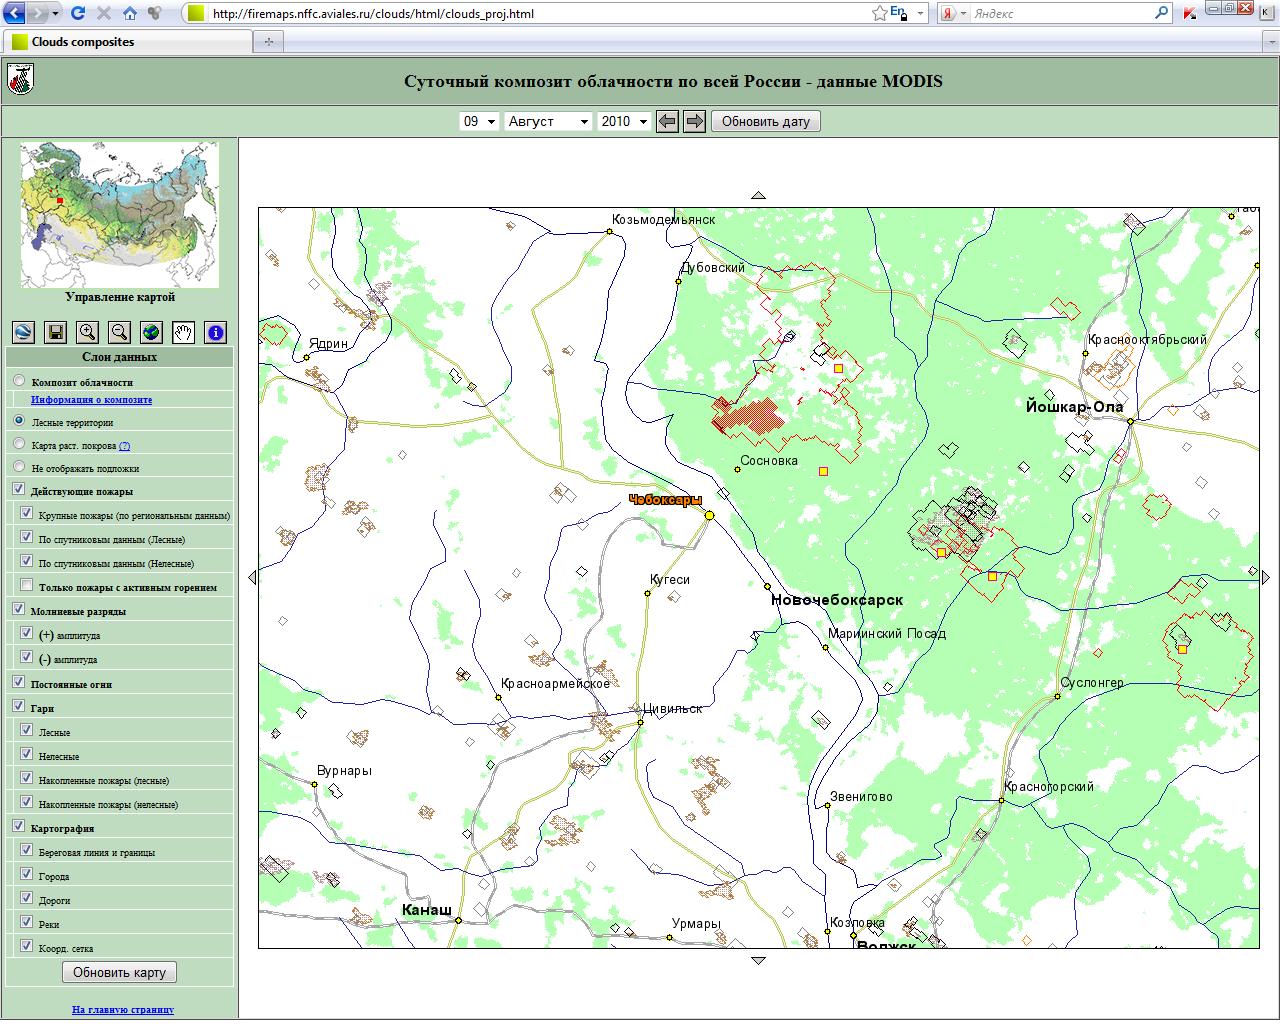The image size is (1280, 1024).
Task: Open address bar dropdown arrow
Action: 920,14
